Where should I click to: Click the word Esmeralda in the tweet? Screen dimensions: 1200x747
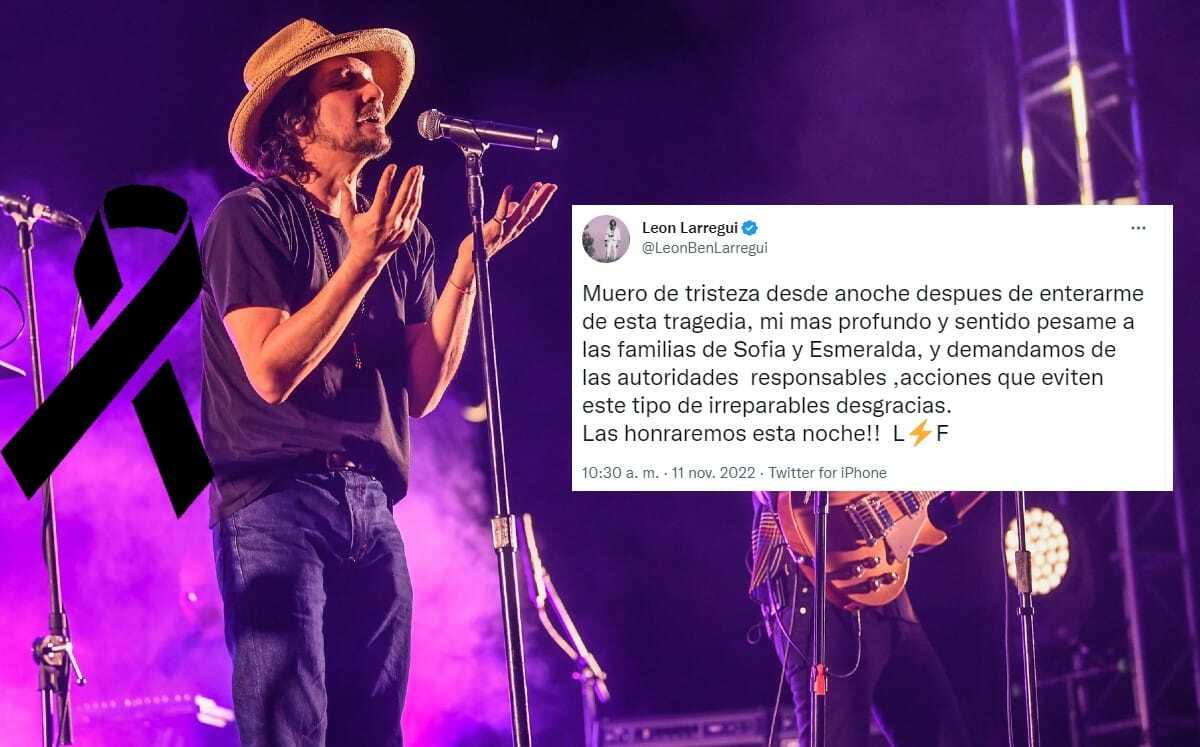(x=885, y=351)
